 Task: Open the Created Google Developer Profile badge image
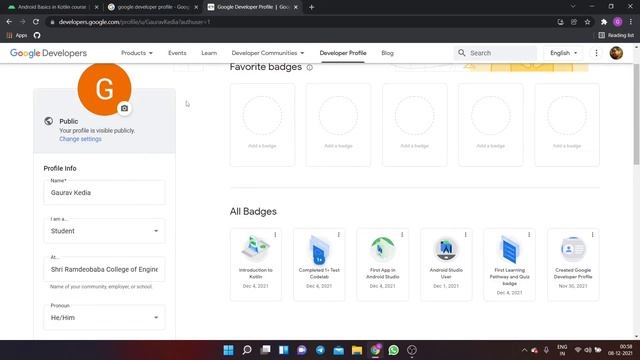(573, 249)
